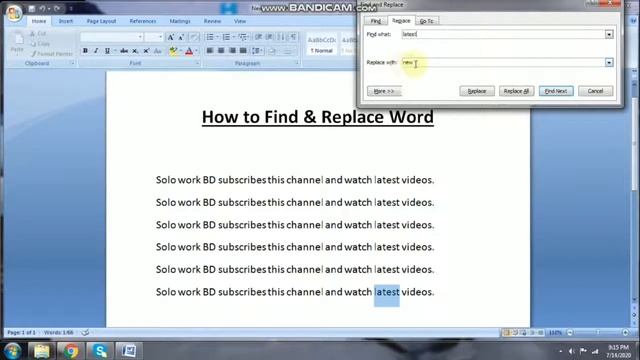Click the Find Next button
Screen dimensions: 640x360
(556, 91)
